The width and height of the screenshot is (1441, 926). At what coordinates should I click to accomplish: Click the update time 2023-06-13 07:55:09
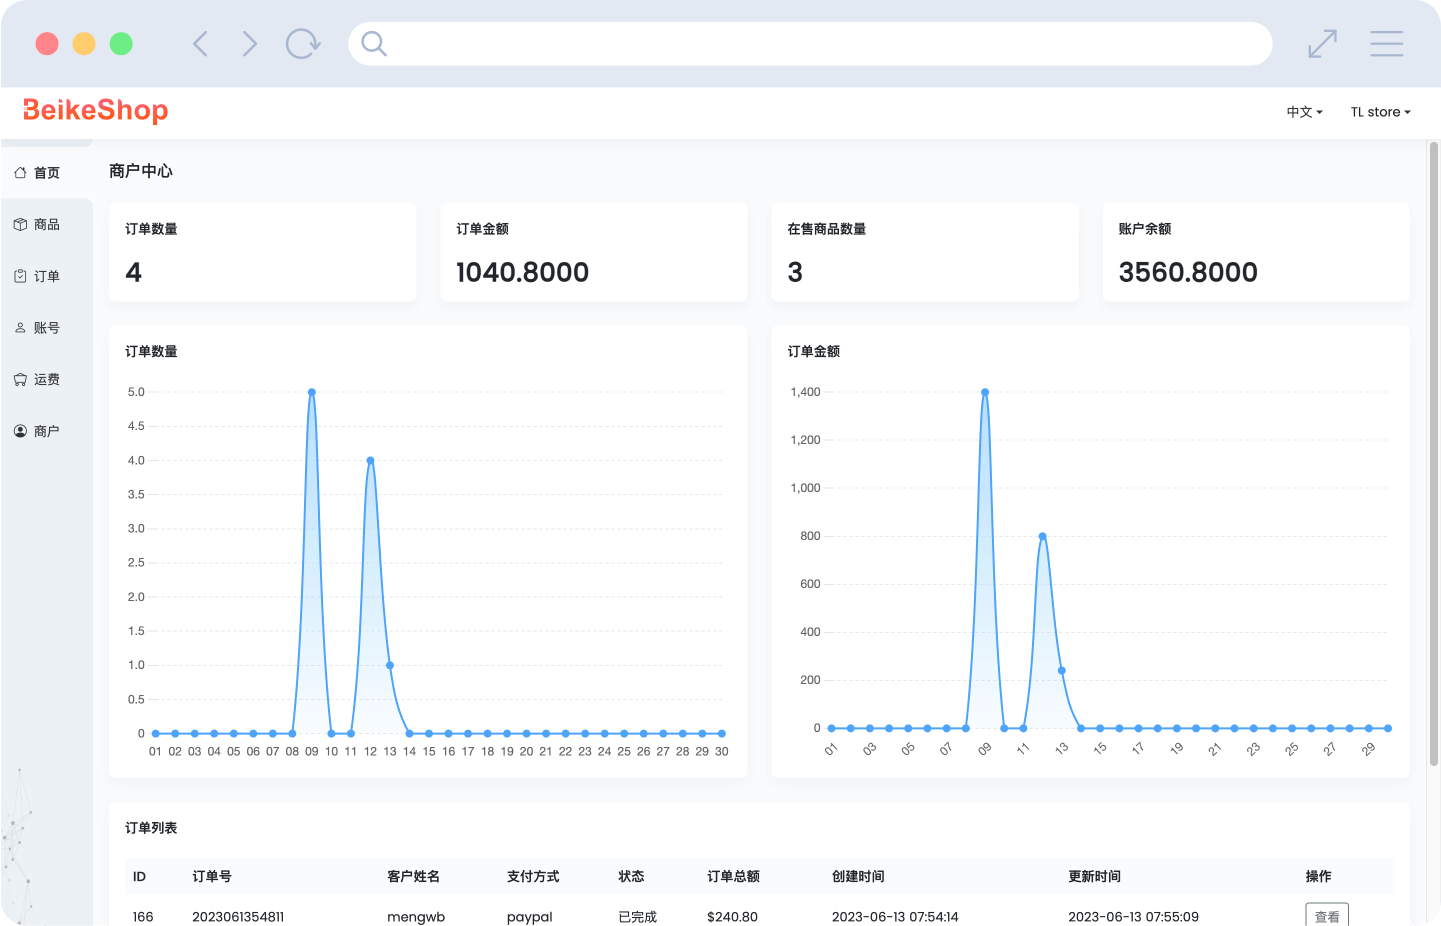click(x=1133, y=917)
